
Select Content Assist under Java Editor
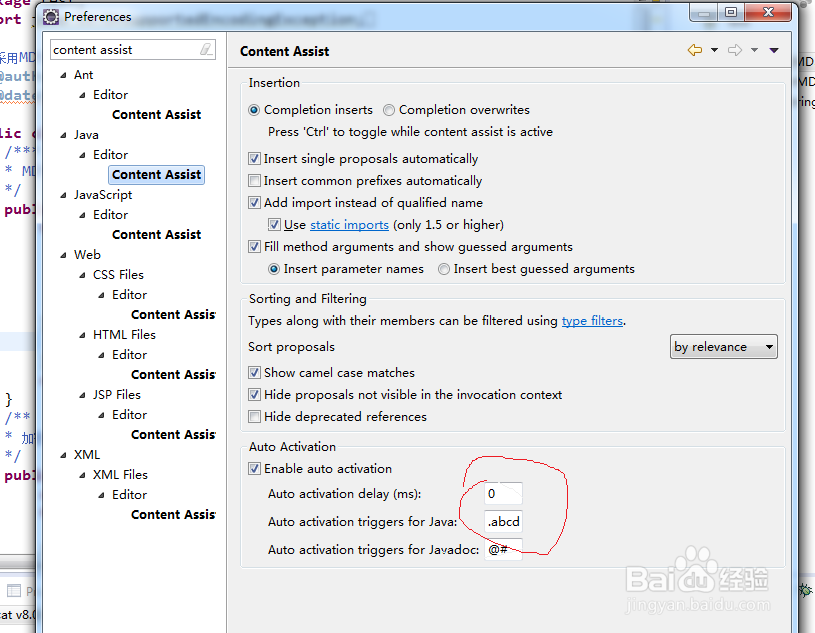(x=156, y=175)
